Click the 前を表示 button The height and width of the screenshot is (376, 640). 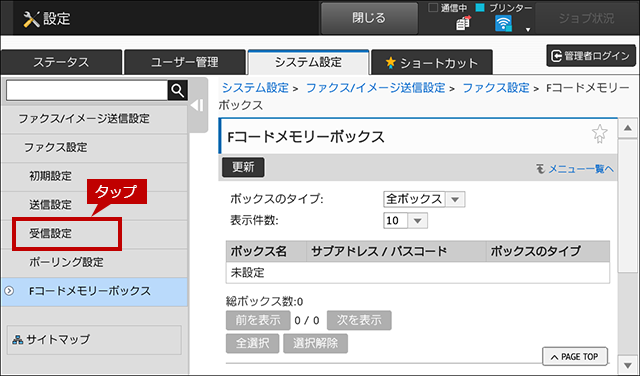(x=258, y=320)
